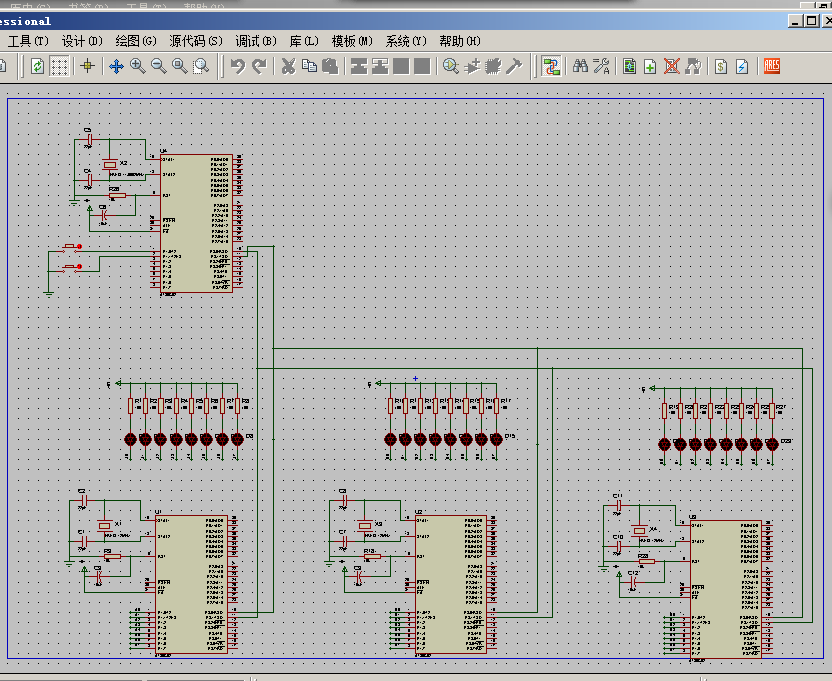Add a new sheet
832x681 pixels.
pos(650,66)
